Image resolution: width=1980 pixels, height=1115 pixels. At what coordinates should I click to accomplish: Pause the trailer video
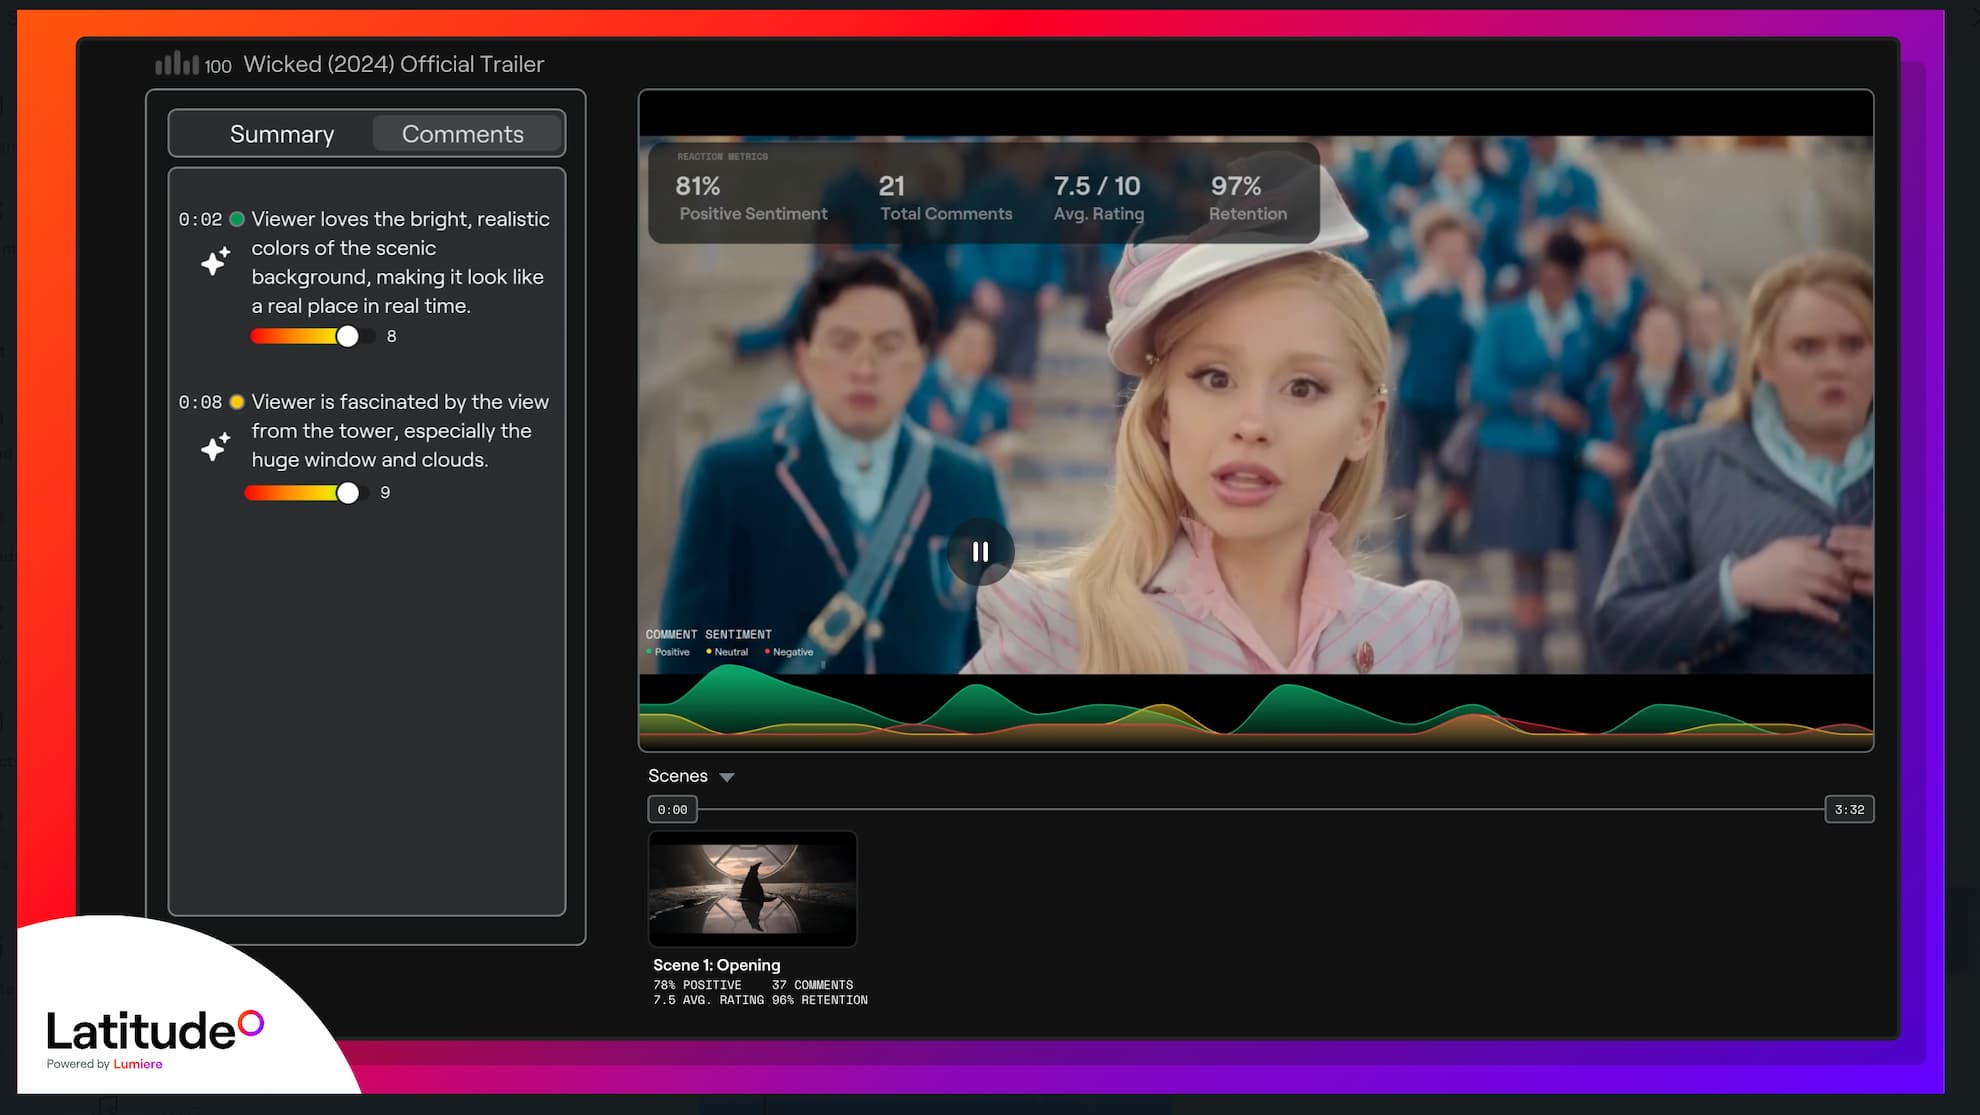pos(981,551)
